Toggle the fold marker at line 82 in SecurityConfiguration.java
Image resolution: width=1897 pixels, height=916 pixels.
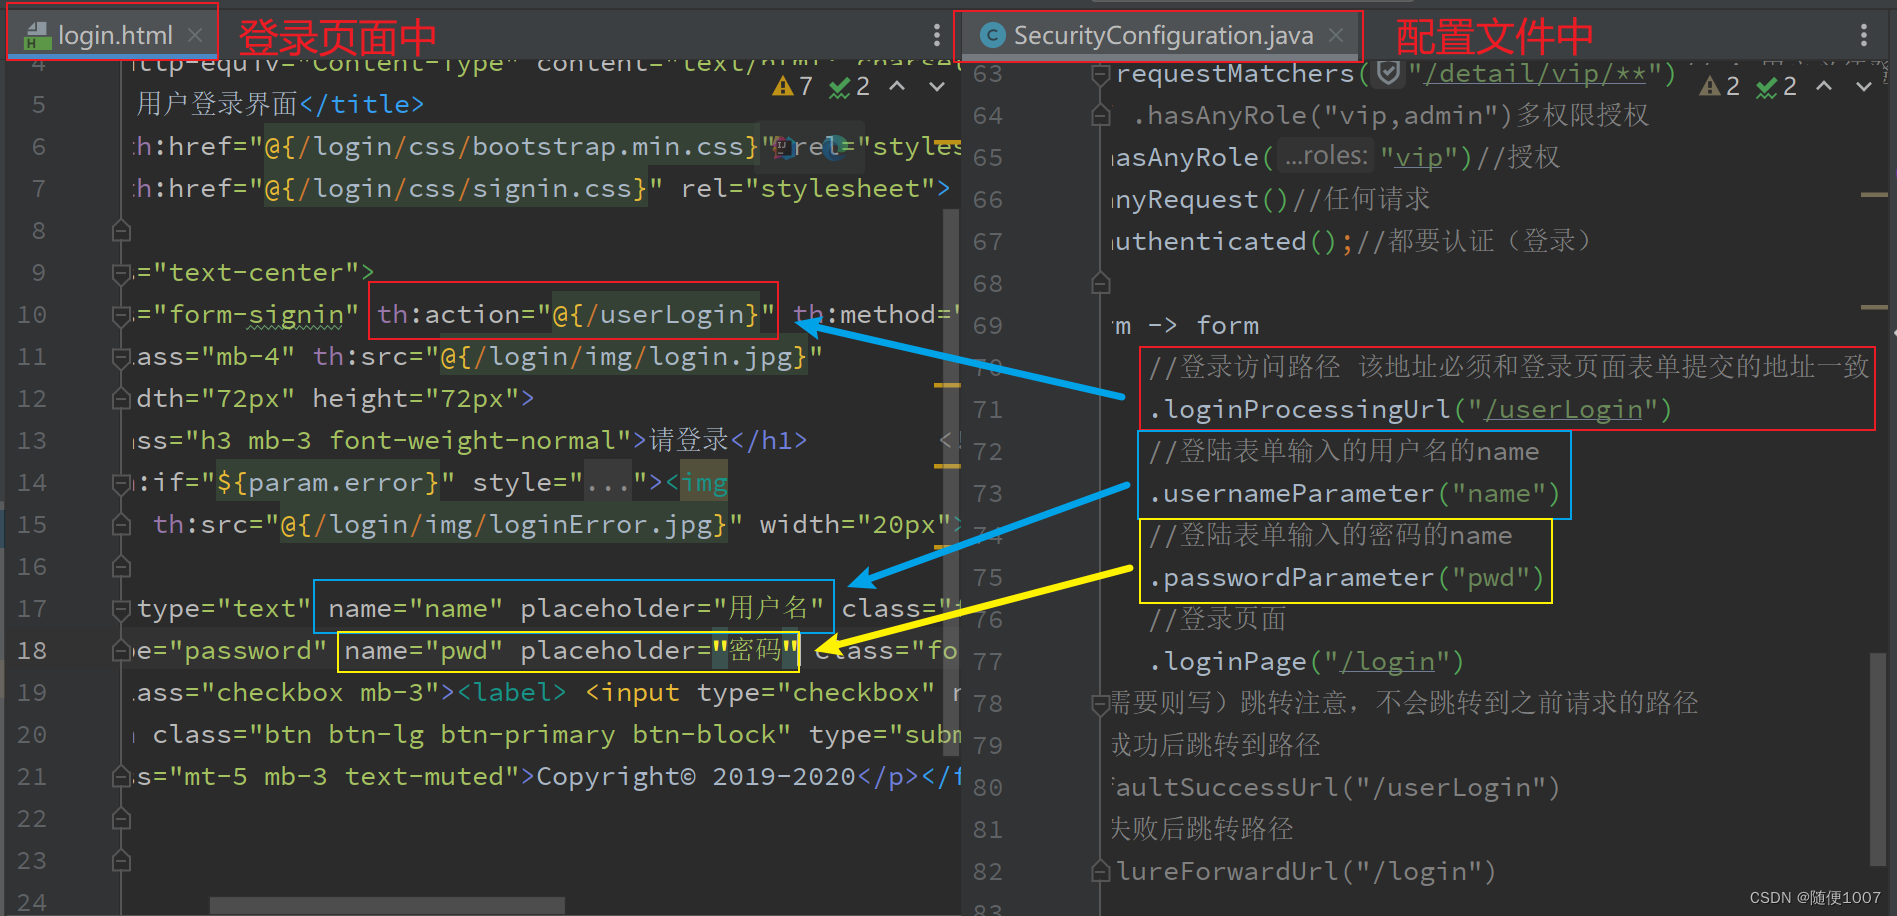1101,872
